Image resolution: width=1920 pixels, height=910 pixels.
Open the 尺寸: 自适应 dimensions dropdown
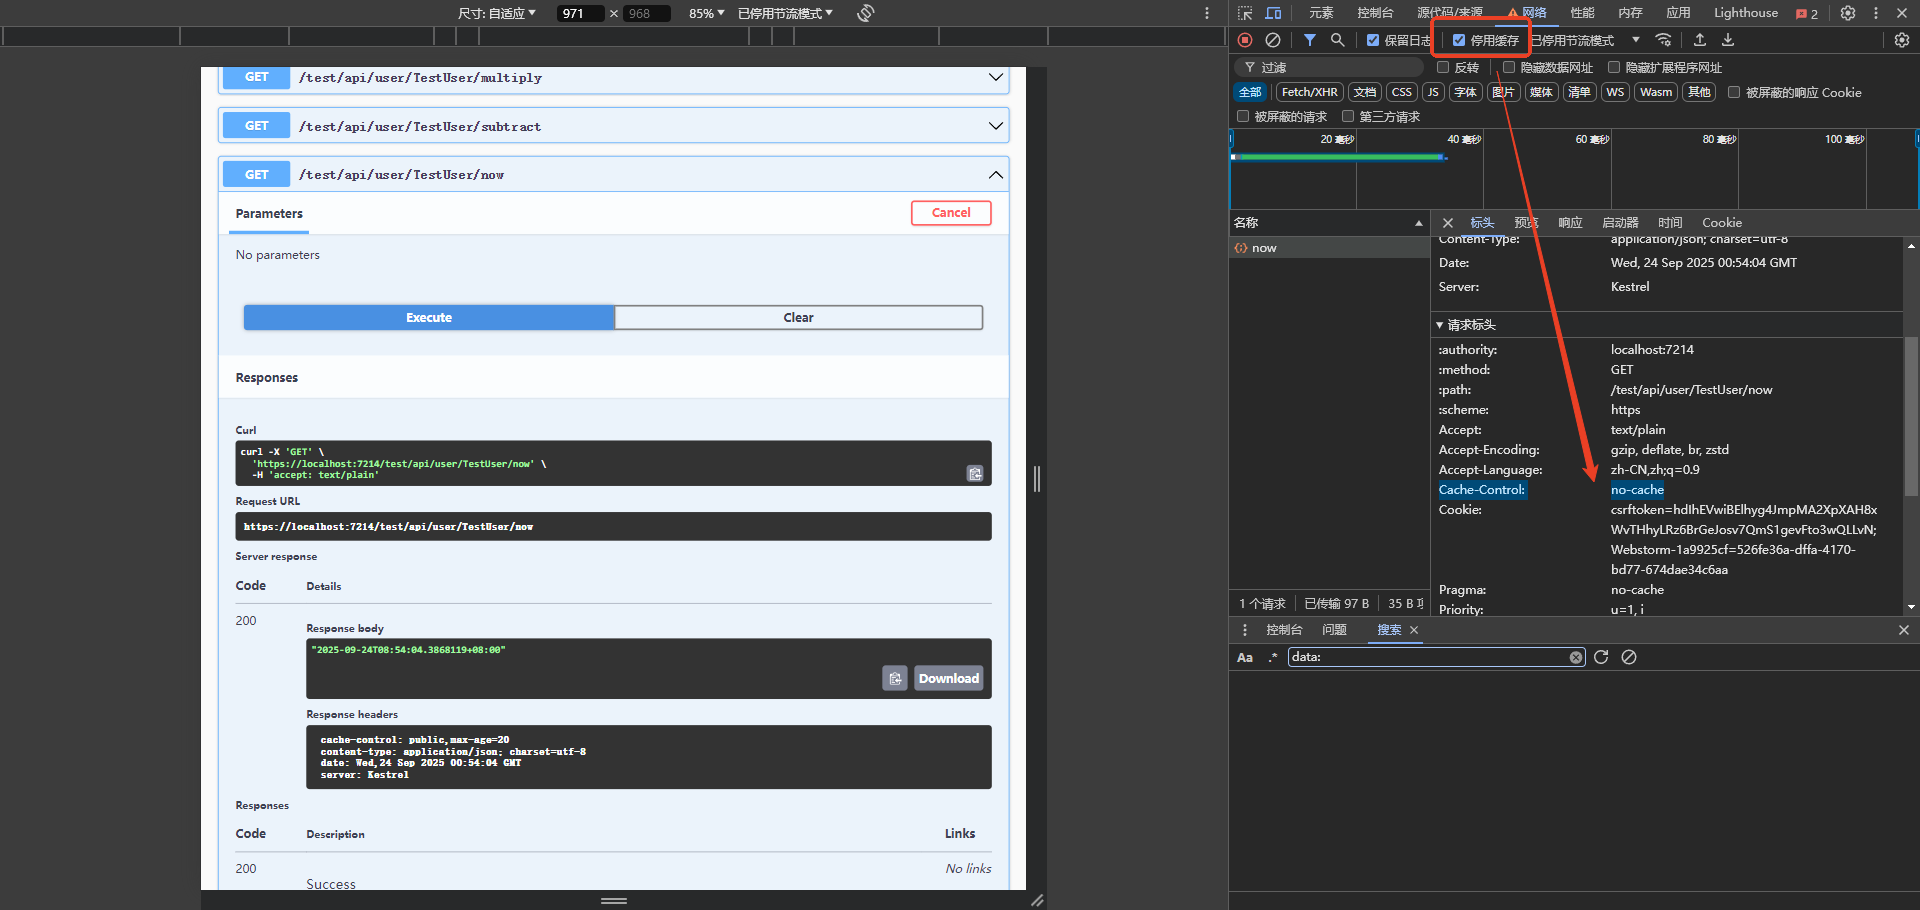point(497,13)
